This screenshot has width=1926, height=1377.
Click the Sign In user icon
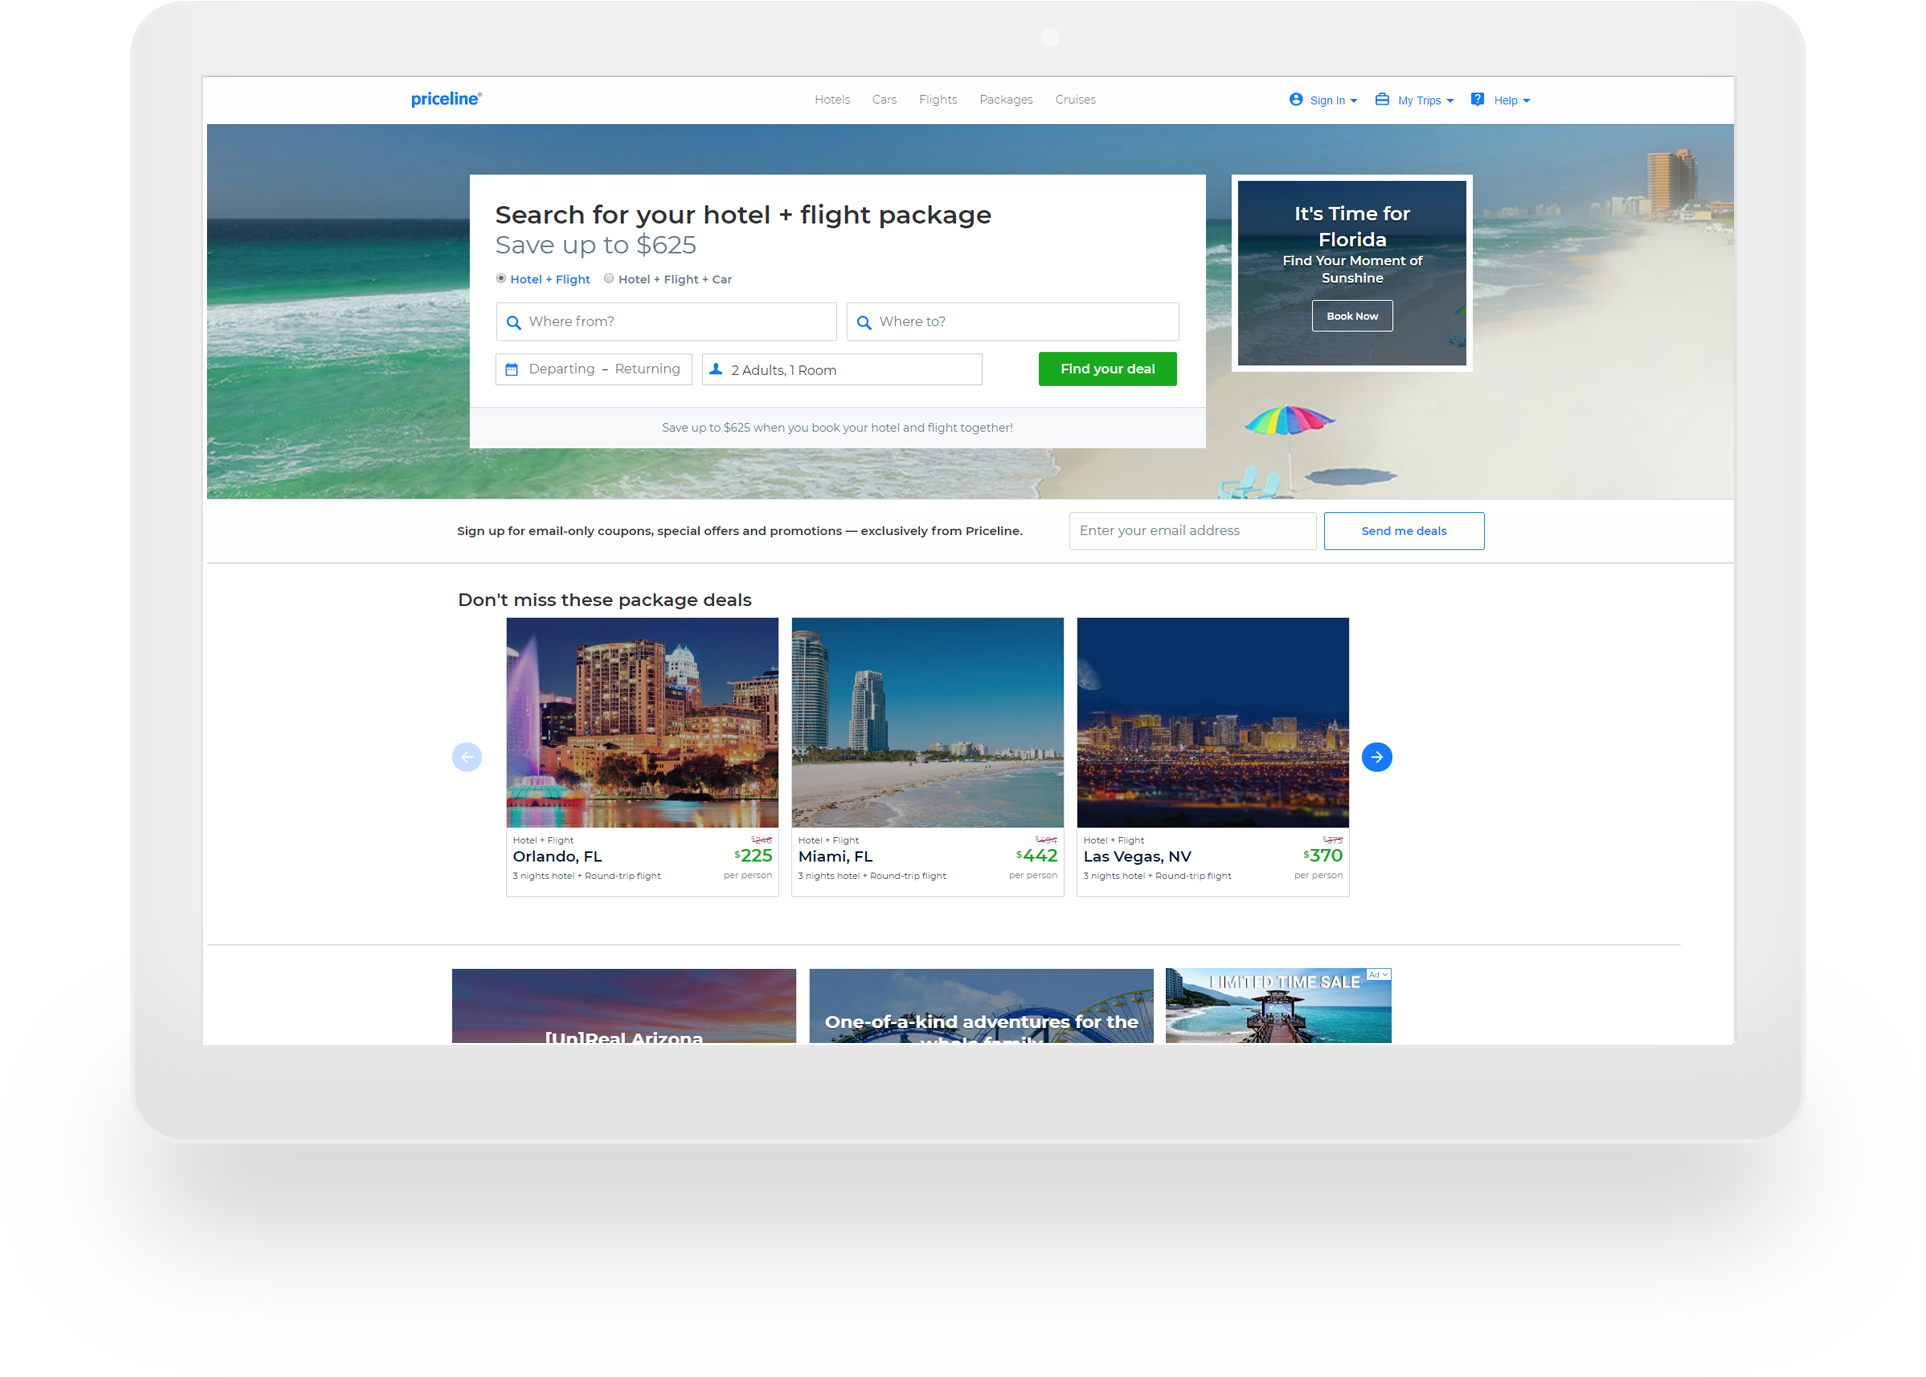[1296, 99]
